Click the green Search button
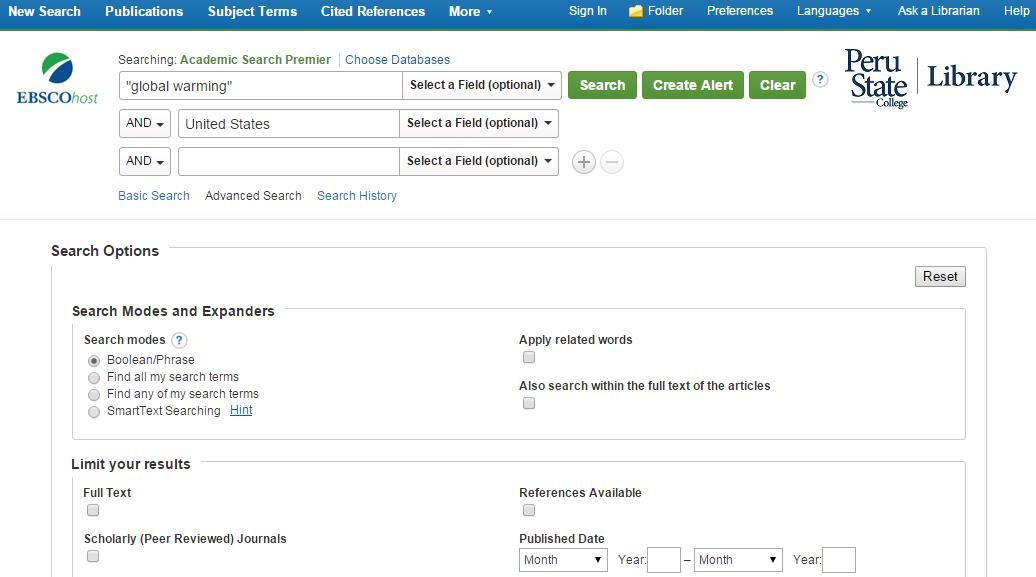This screenshot has width=1036, height=577. coord(602,85)
